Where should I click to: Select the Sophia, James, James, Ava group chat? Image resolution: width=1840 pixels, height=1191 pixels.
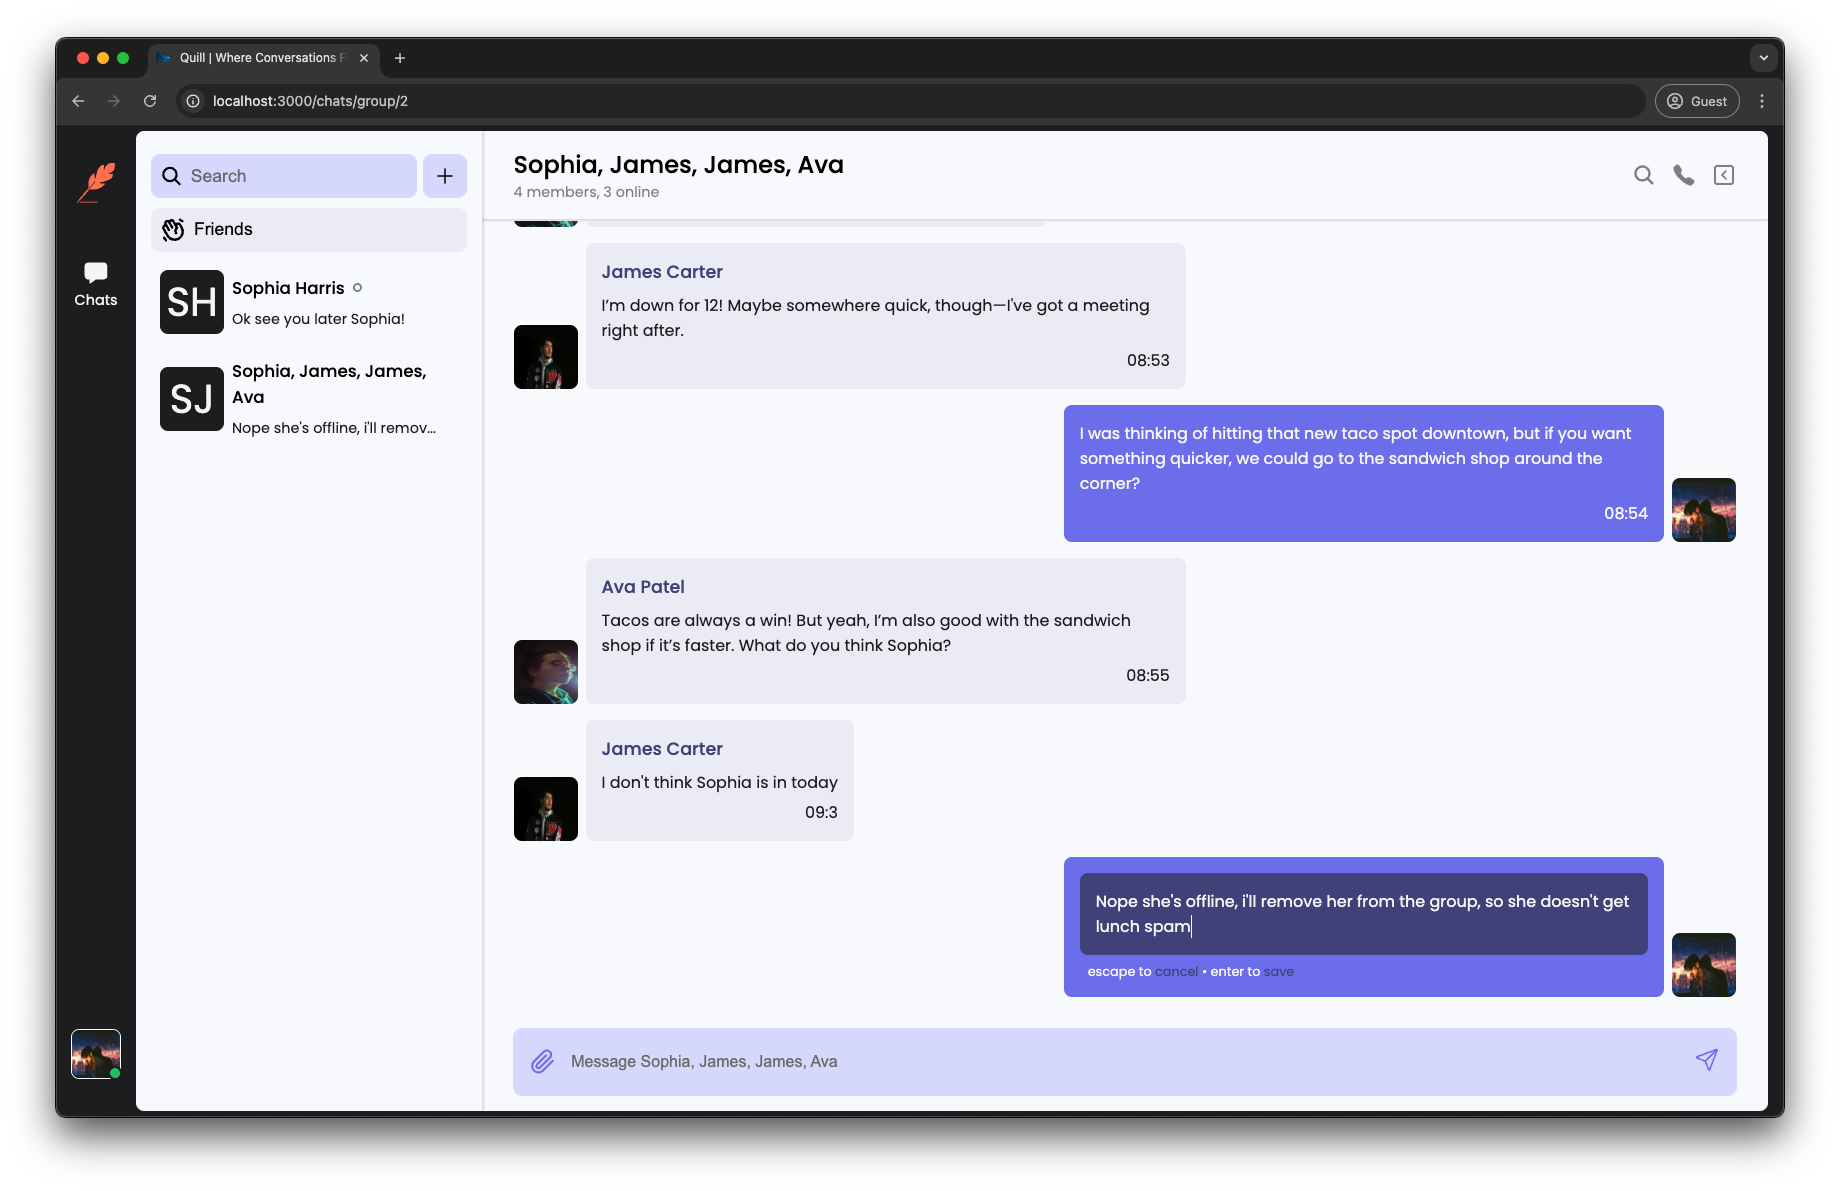pyautogui.click(x=308, y=398)
